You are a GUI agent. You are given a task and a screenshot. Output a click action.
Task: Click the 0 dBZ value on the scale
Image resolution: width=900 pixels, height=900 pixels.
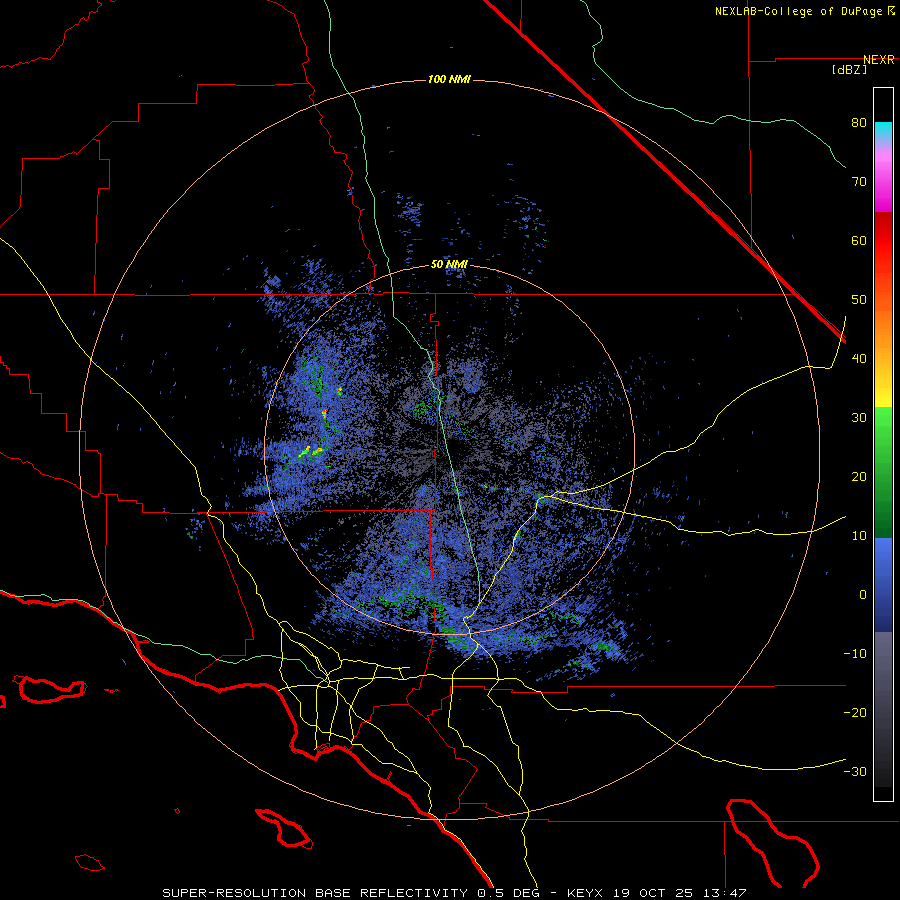coord(863,595)
